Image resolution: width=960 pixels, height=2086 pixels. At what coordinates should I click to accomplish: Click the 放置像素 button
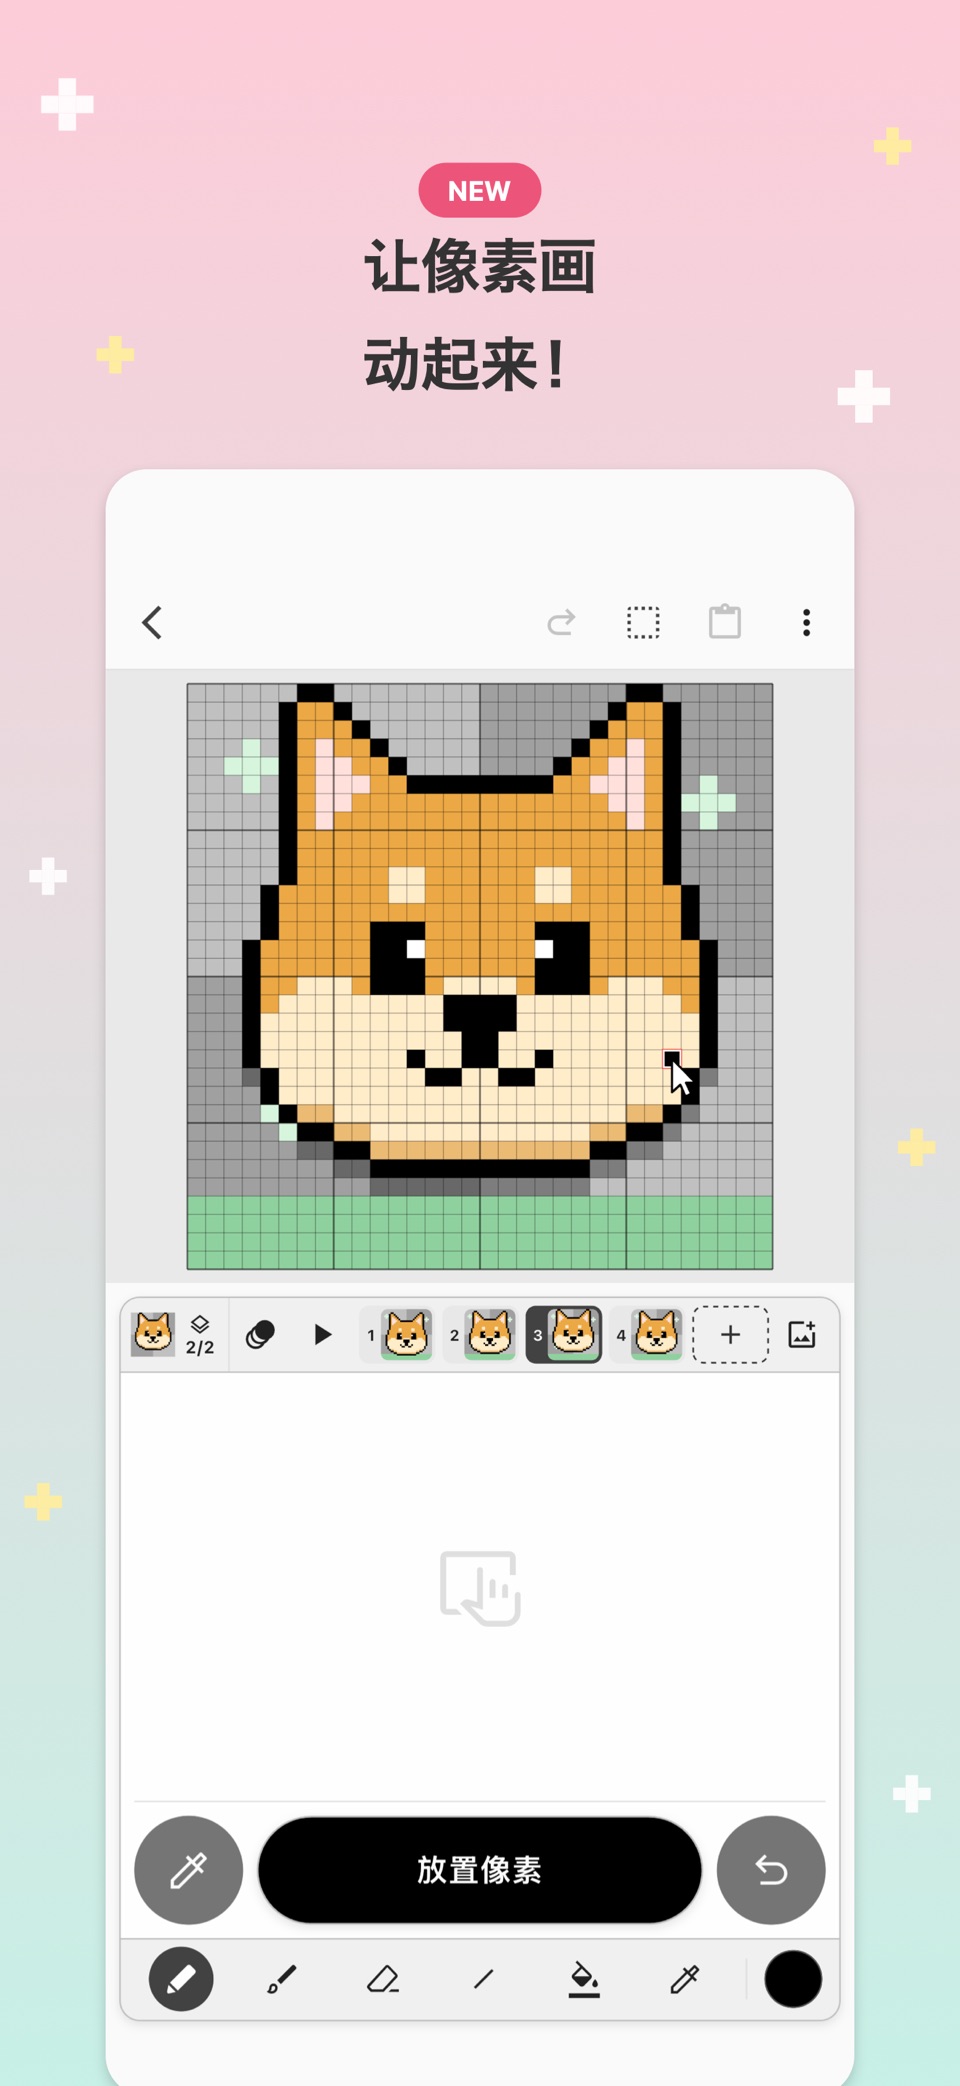[480, 1870]
